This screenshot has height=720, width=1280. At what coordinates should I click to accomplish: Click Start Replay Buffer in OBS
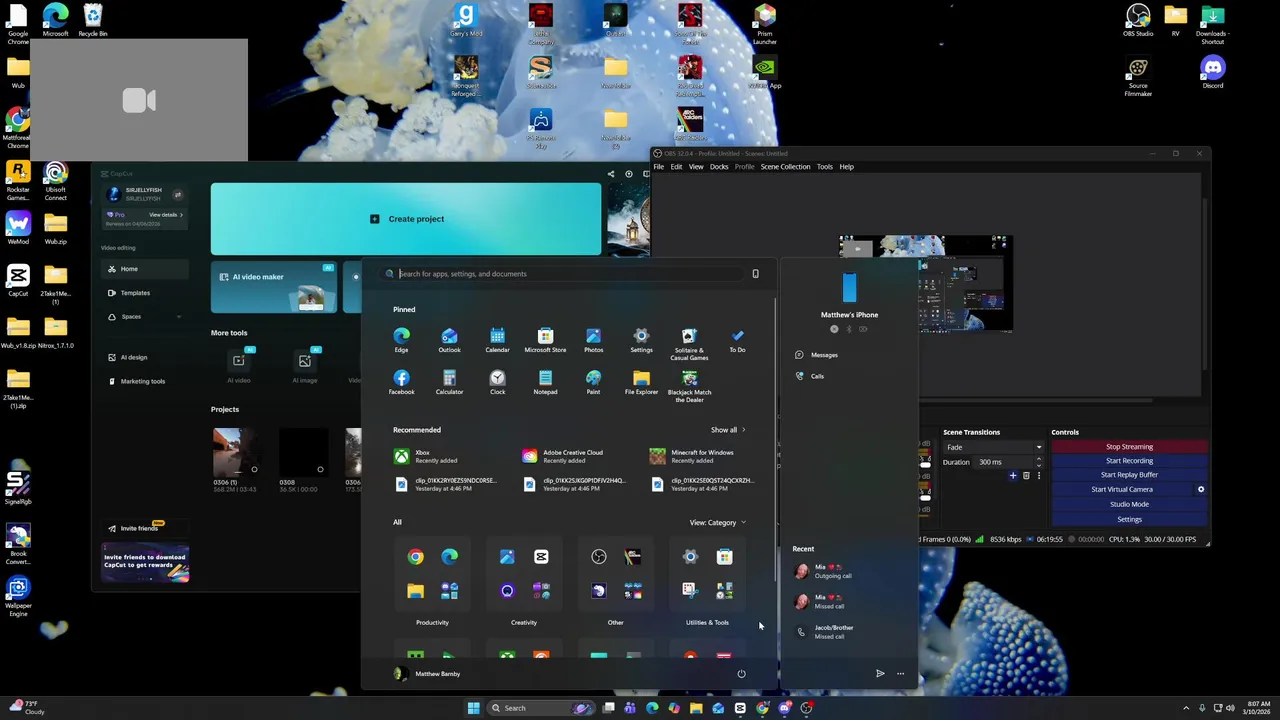point(1129,475)
